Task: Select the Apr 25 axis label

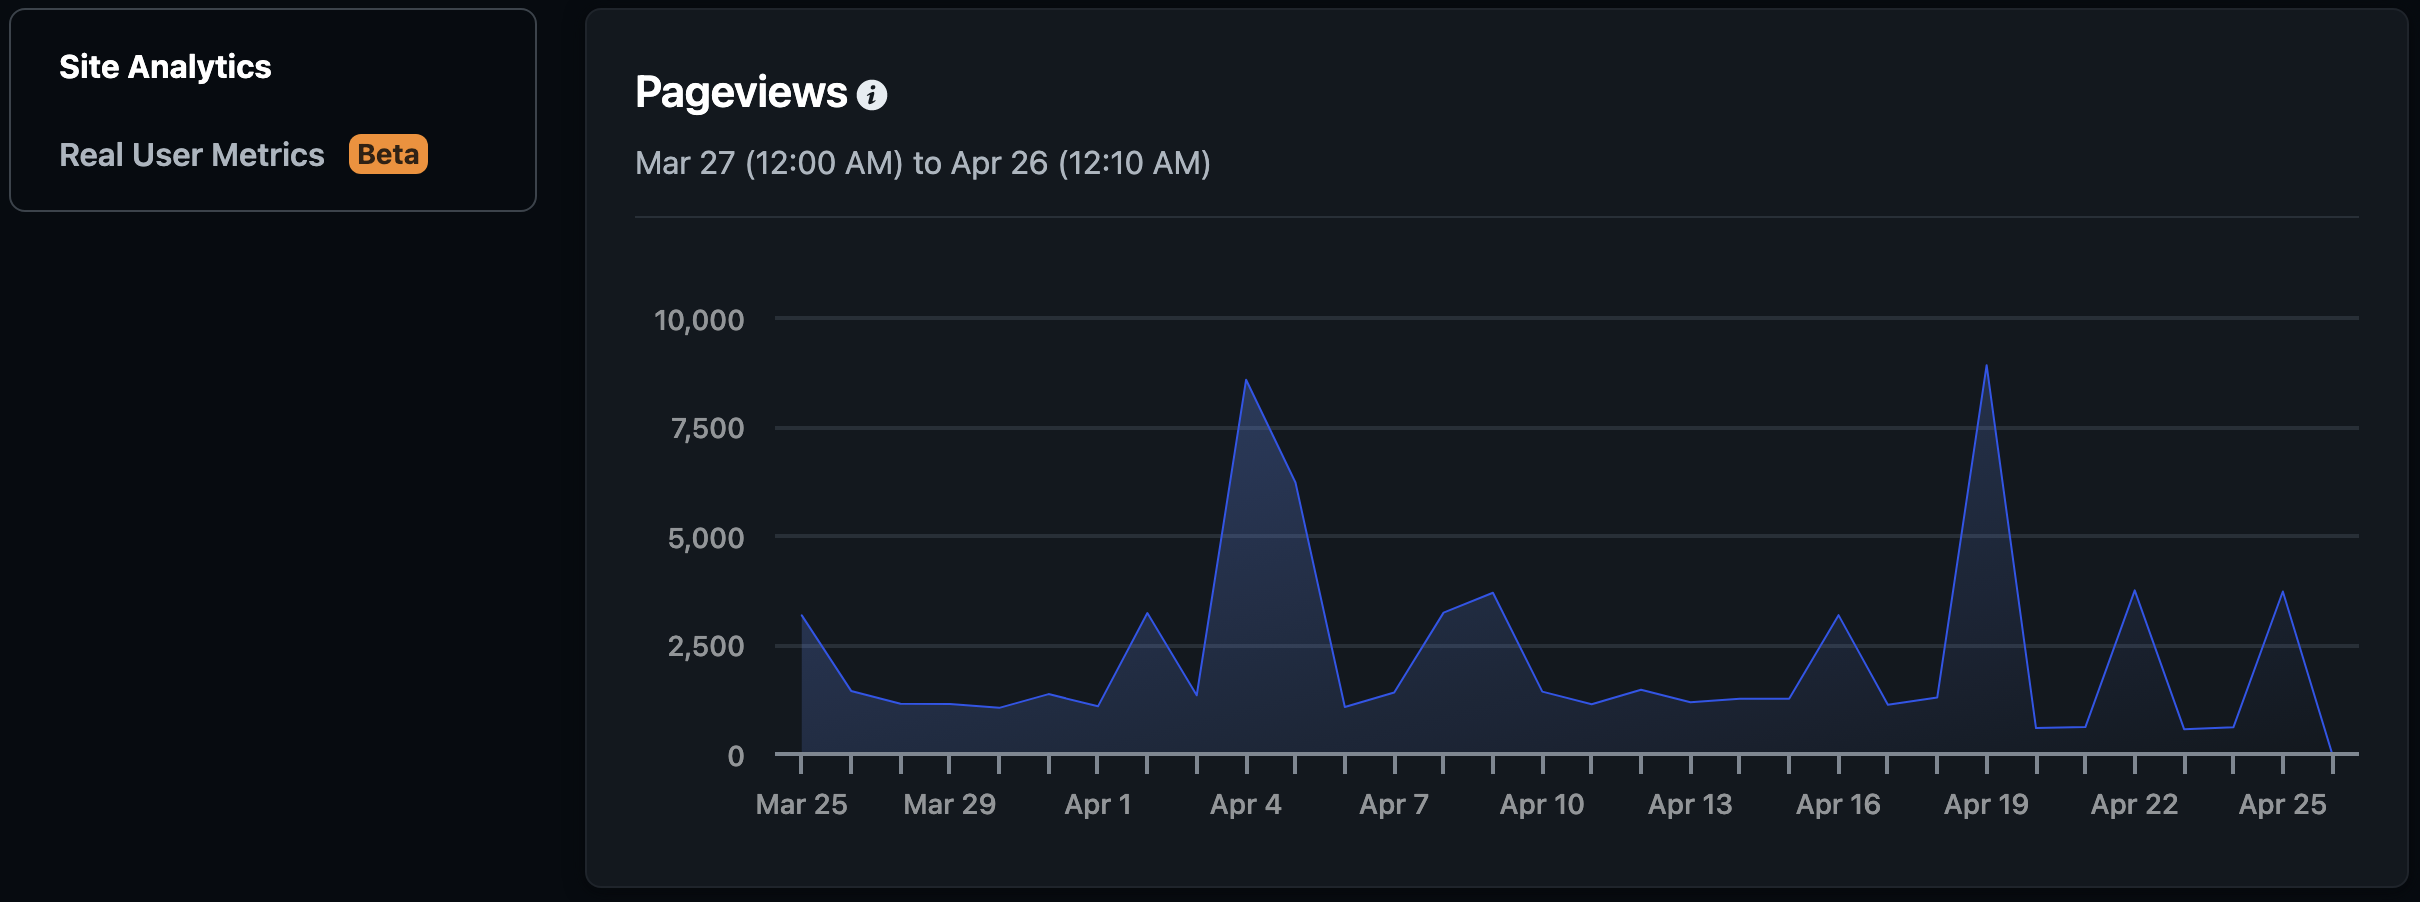Action: [2283, 803]
